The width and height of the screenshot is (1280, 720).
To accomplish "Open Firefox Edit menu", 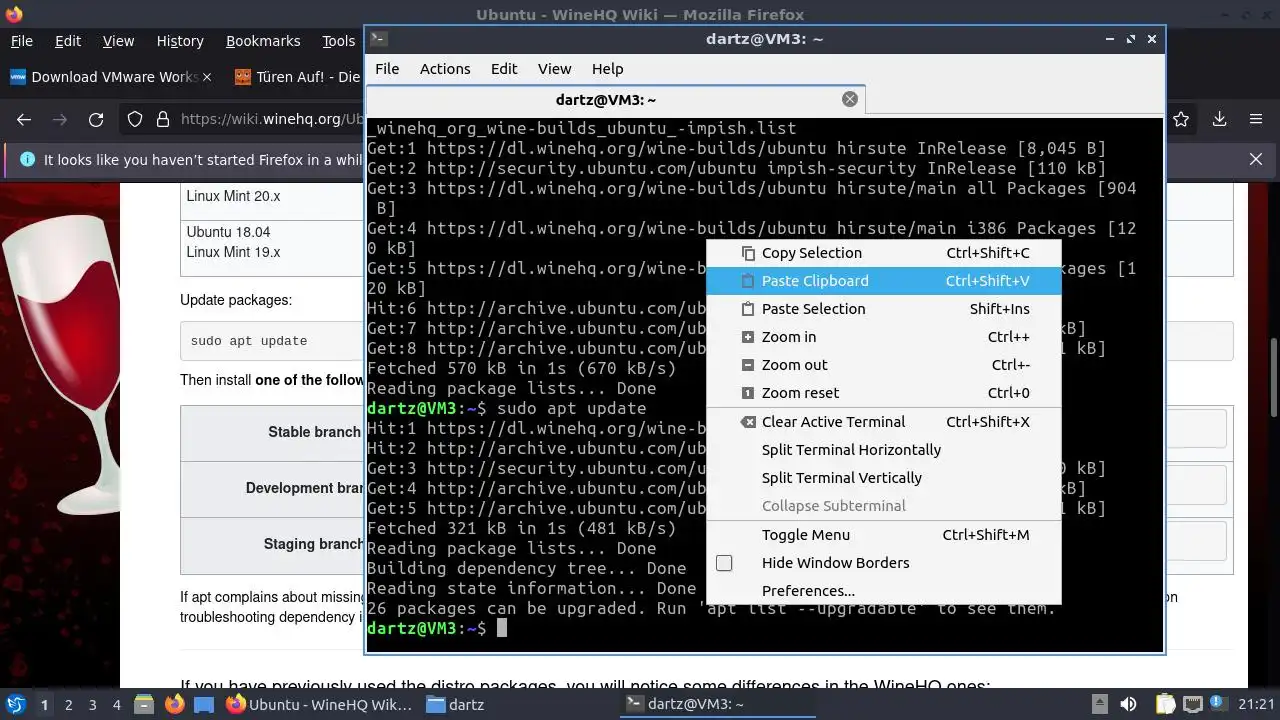I will [68, 41].
